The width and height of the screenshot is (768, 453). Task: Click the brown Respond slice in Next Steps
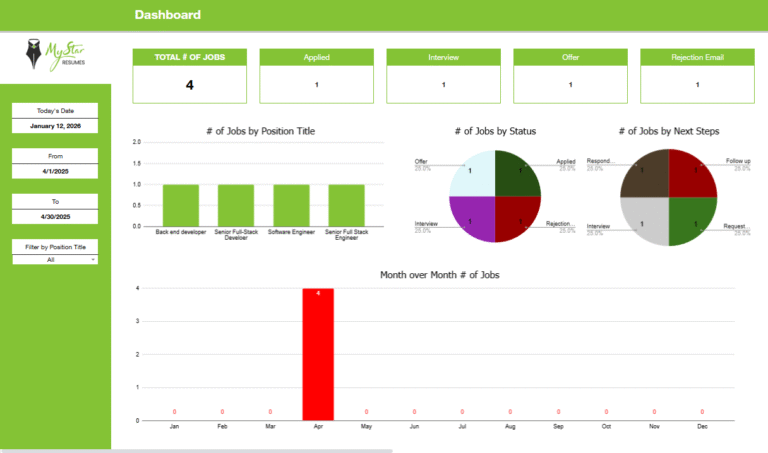645,173
